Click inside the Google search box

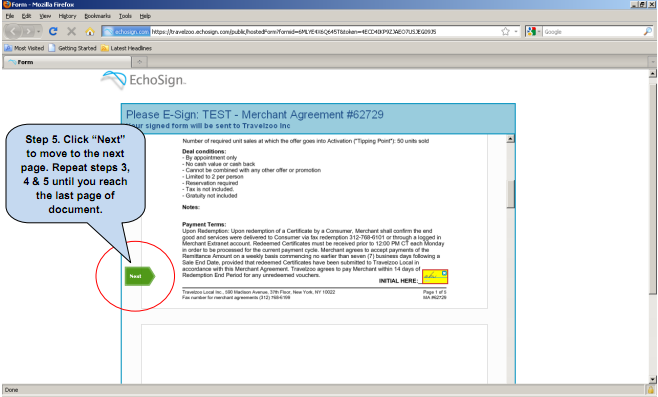click(x=593, y=31)
